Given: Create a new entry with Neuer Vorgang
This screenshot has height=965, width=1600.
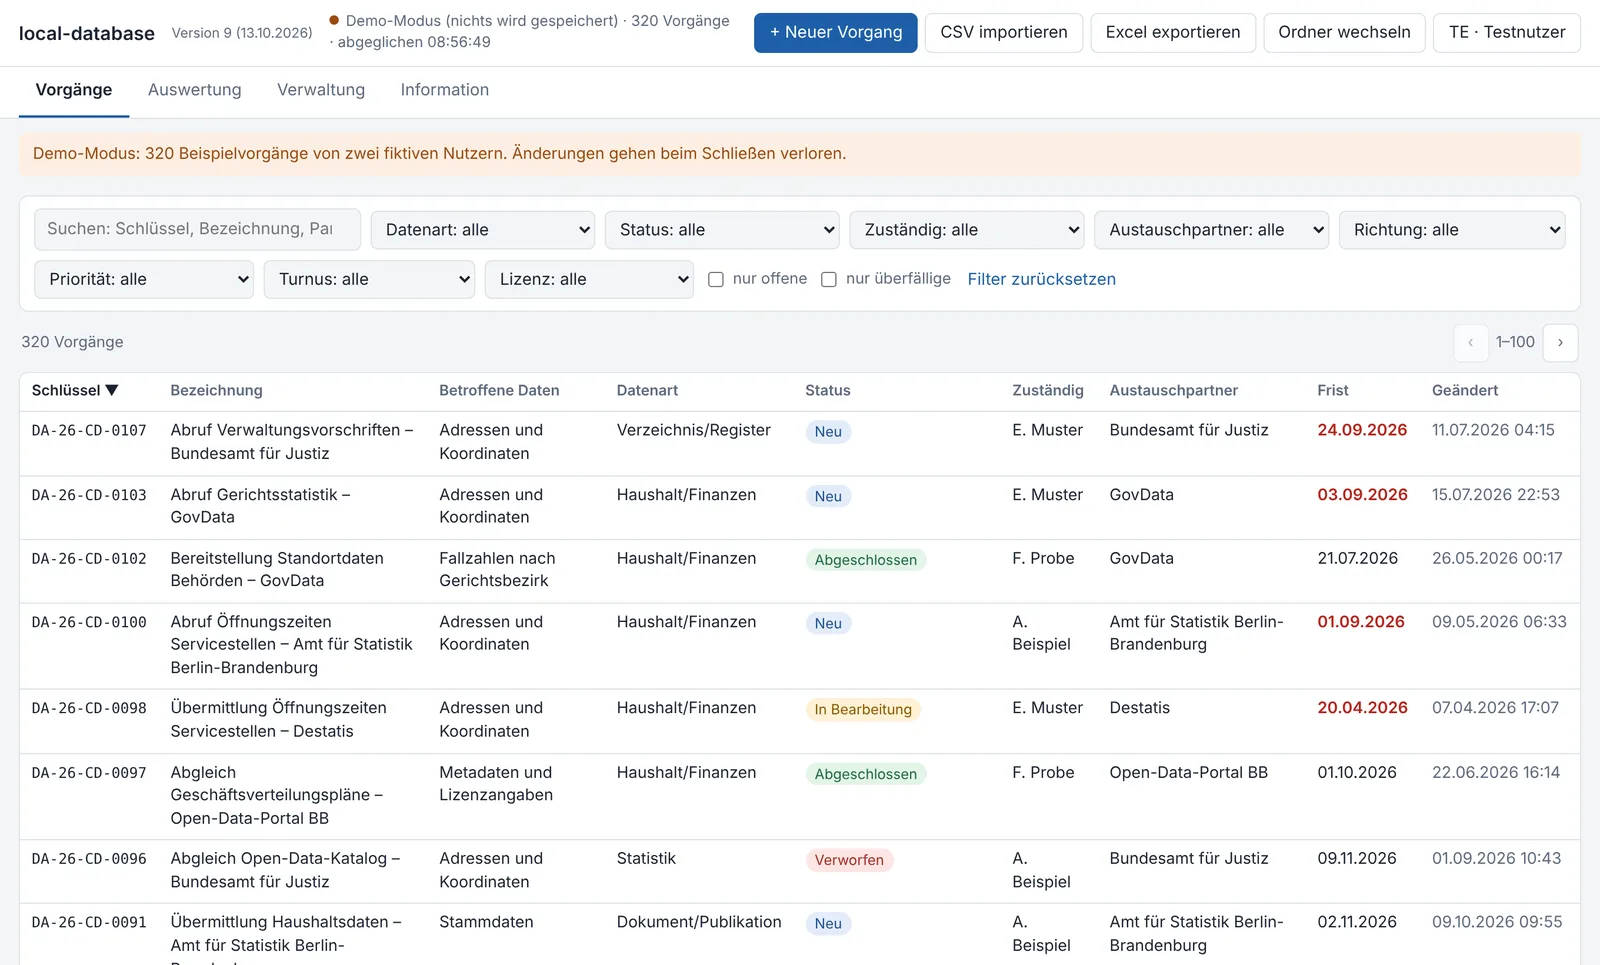Looking at the screenshot, I should pos(836,33).
